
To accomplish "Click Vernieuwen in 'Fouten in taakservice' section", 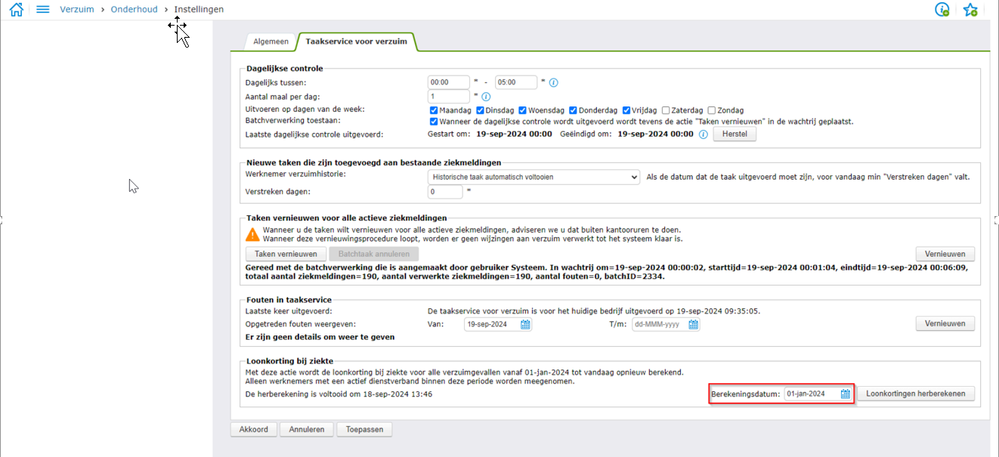I will click(945, 324).
